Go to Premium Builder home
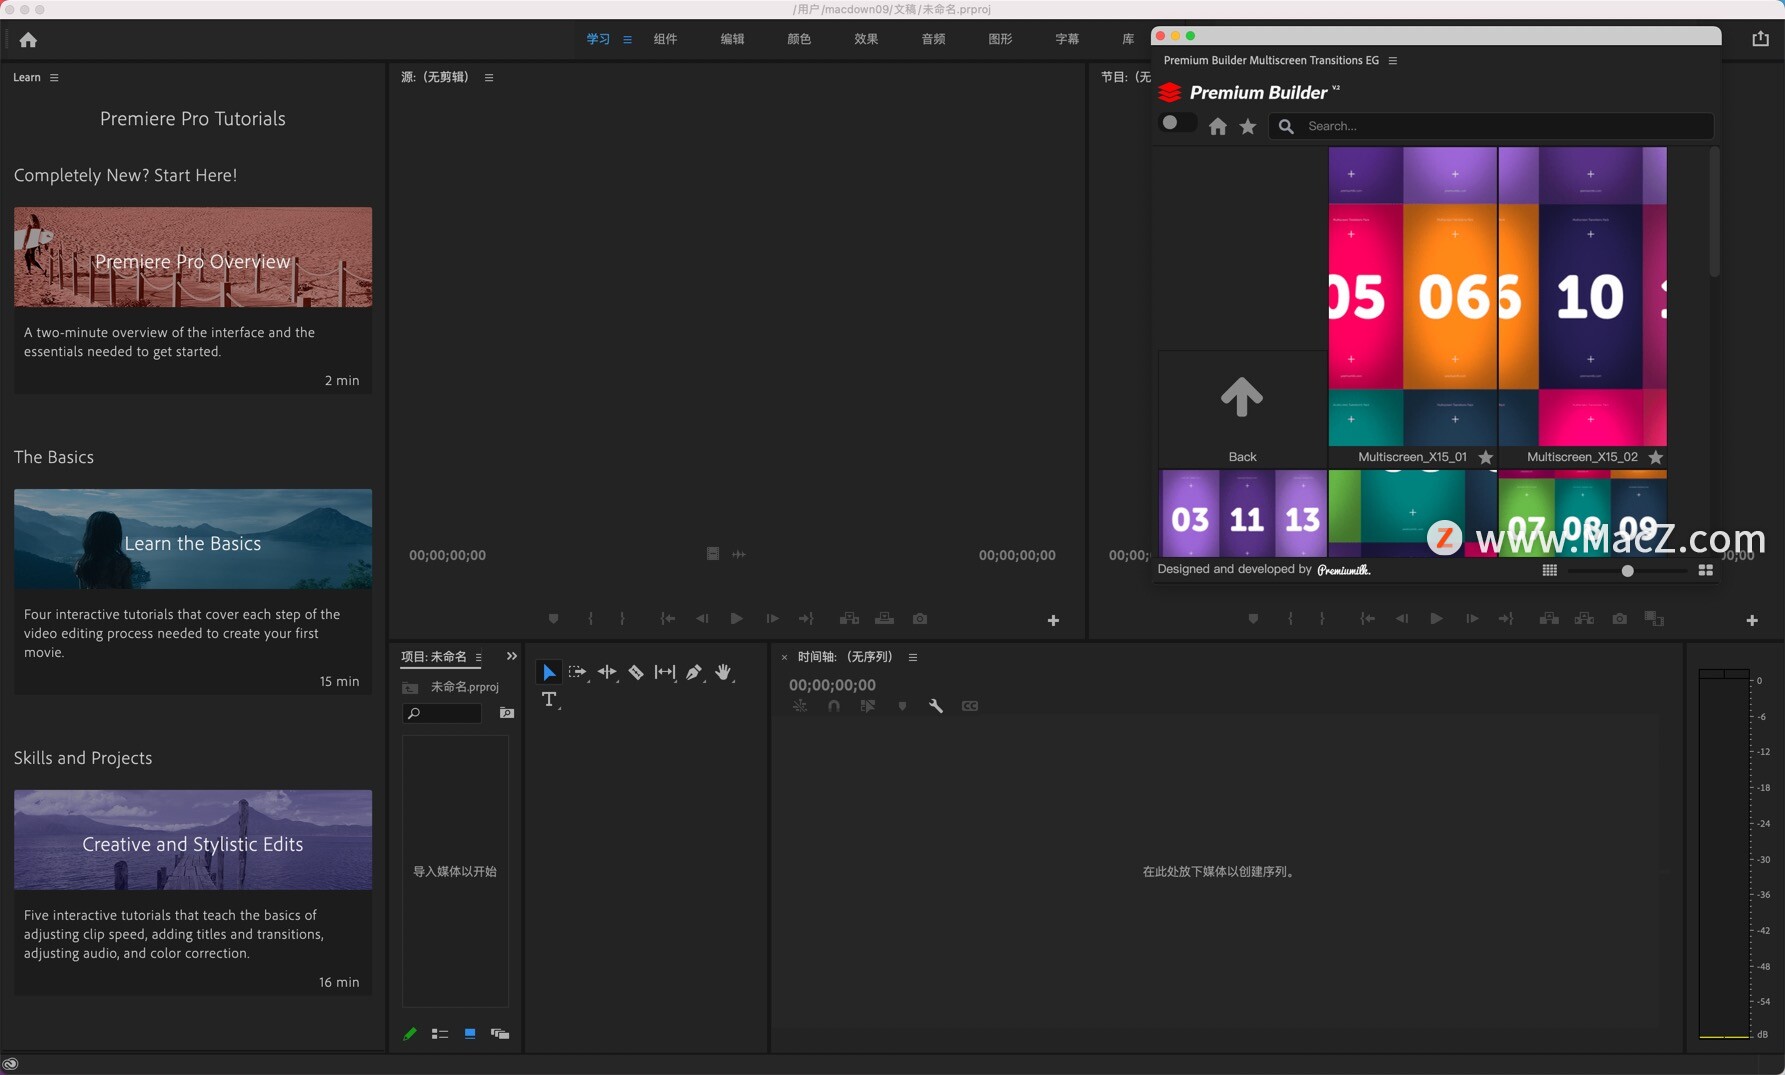The width and height of the screenshot is (1785, 1075). tap(1218, 126)
